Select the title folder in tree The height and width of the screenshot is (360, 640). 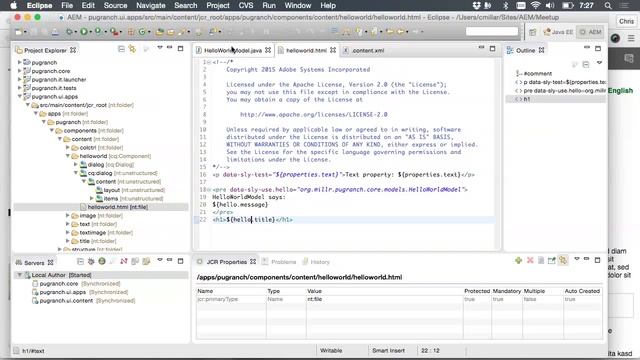(94, 241)
